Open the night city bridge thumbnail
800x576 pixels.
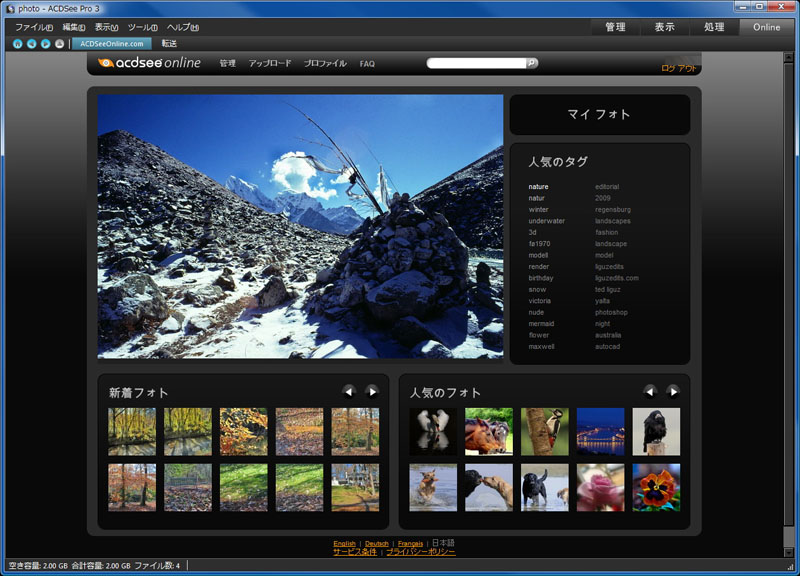(601, 431)
